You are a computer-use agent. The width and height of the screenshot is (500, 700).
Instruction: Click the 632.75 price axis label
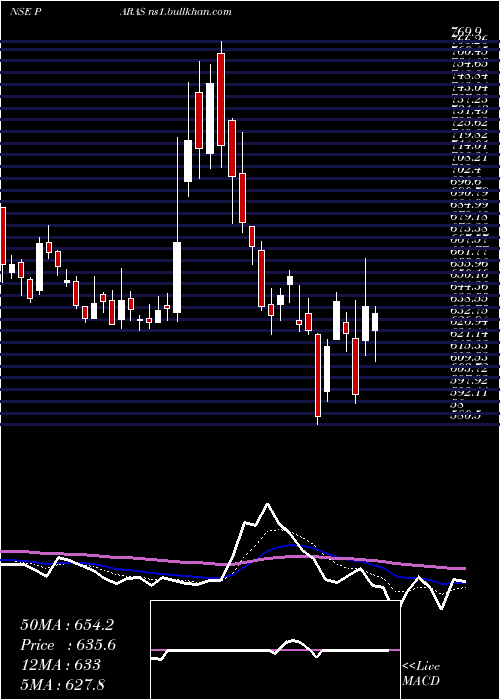469,310
